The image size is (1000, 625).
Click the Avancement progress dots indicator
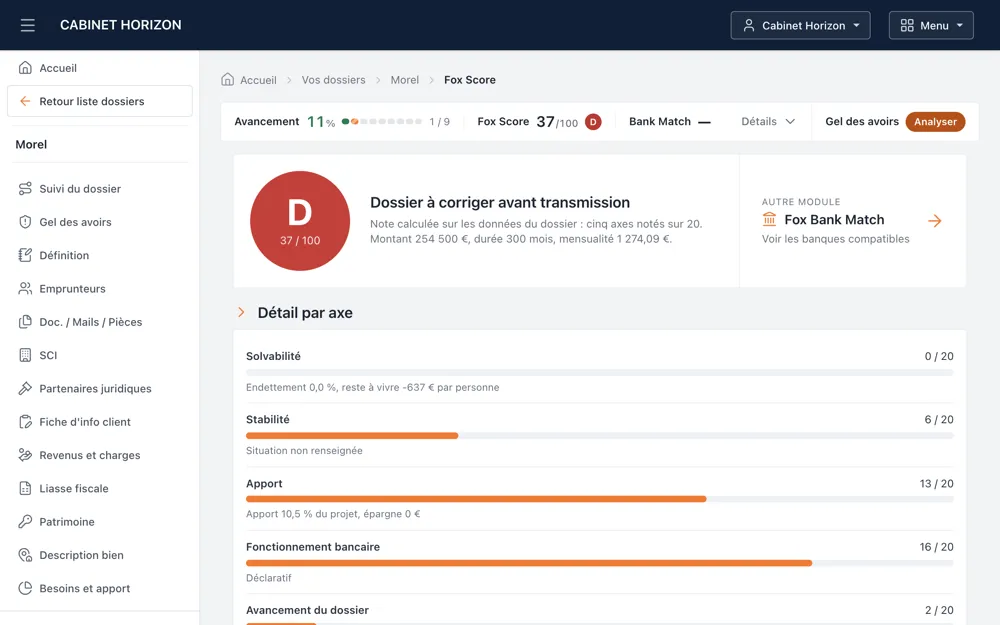[381, 121]
